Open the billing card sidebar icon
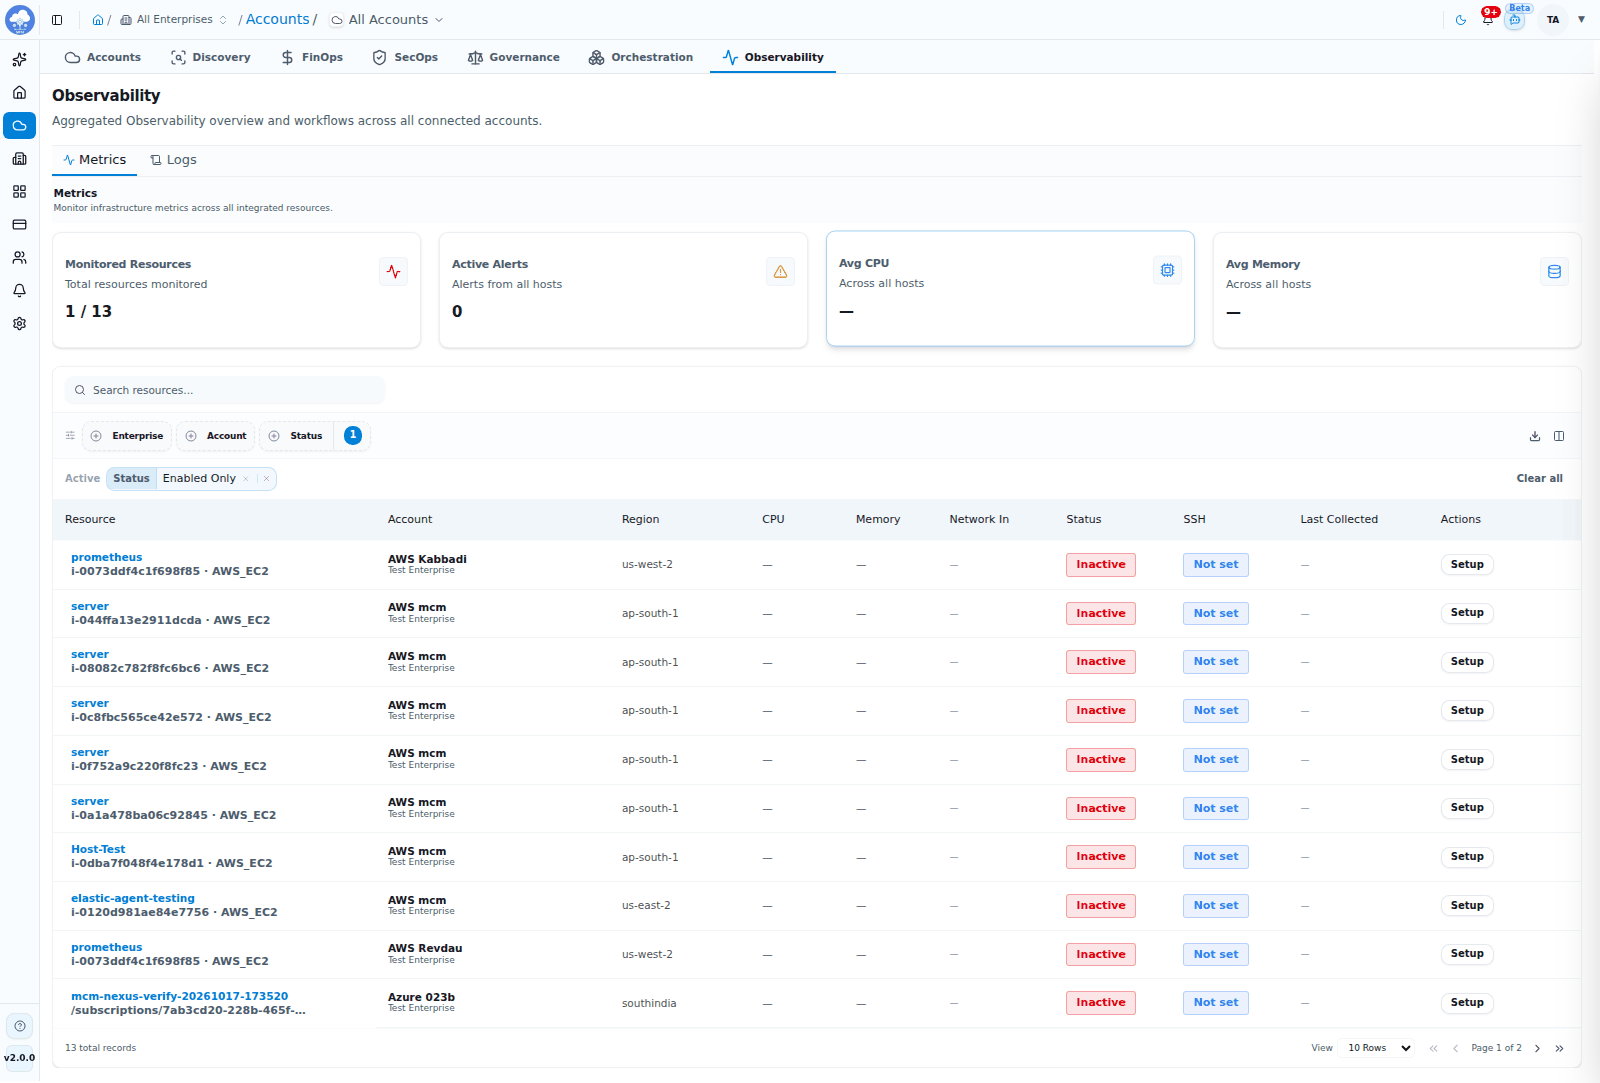1600x1083 pixels. 19,225
